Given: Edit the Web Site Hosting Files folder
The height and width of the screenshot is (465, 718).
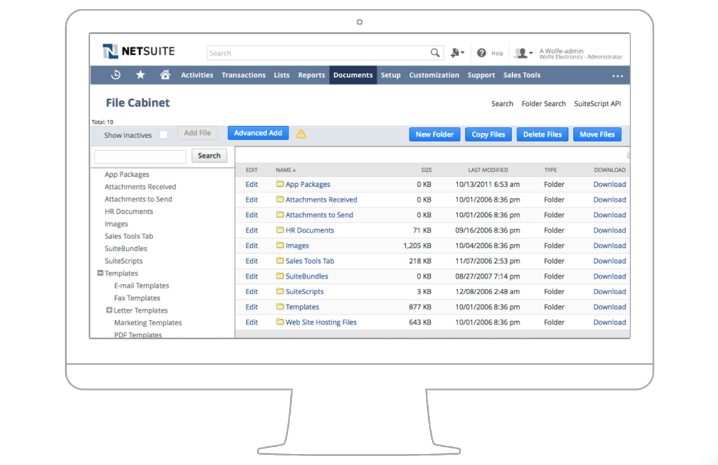Looking at the screenshot, I should (x=251, y=322).
